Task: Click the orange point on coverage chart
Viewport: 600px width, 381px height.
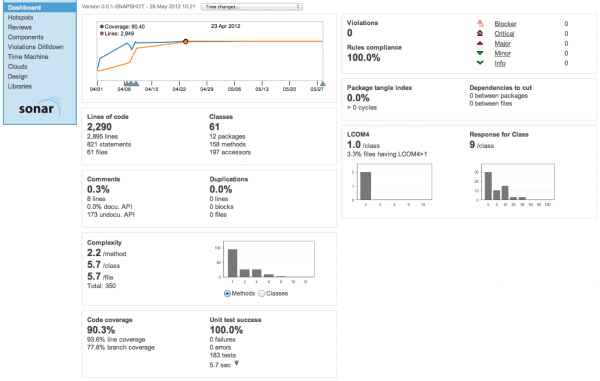Action: [186, 42]
